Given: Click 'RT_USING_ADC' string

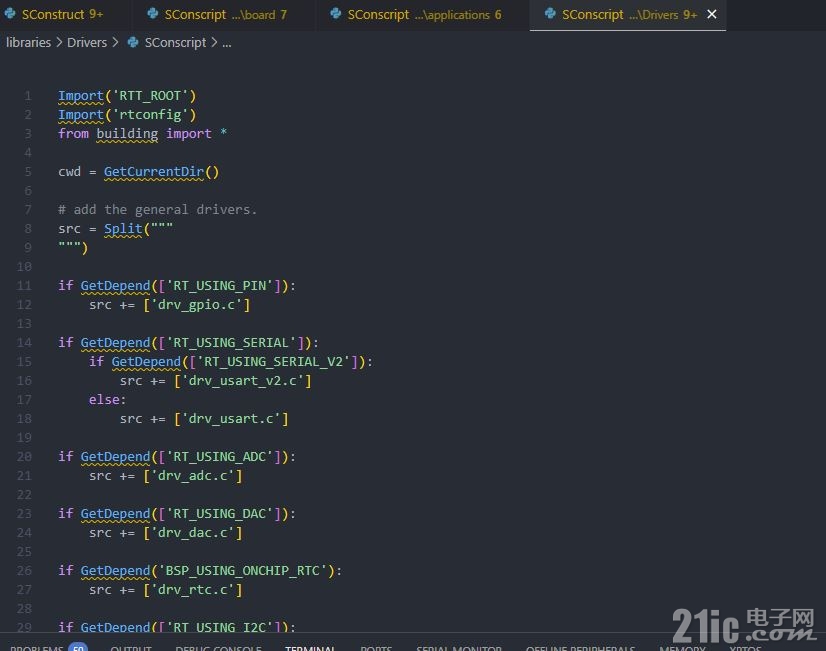Looking at the screenshot, I should [220, 457].
